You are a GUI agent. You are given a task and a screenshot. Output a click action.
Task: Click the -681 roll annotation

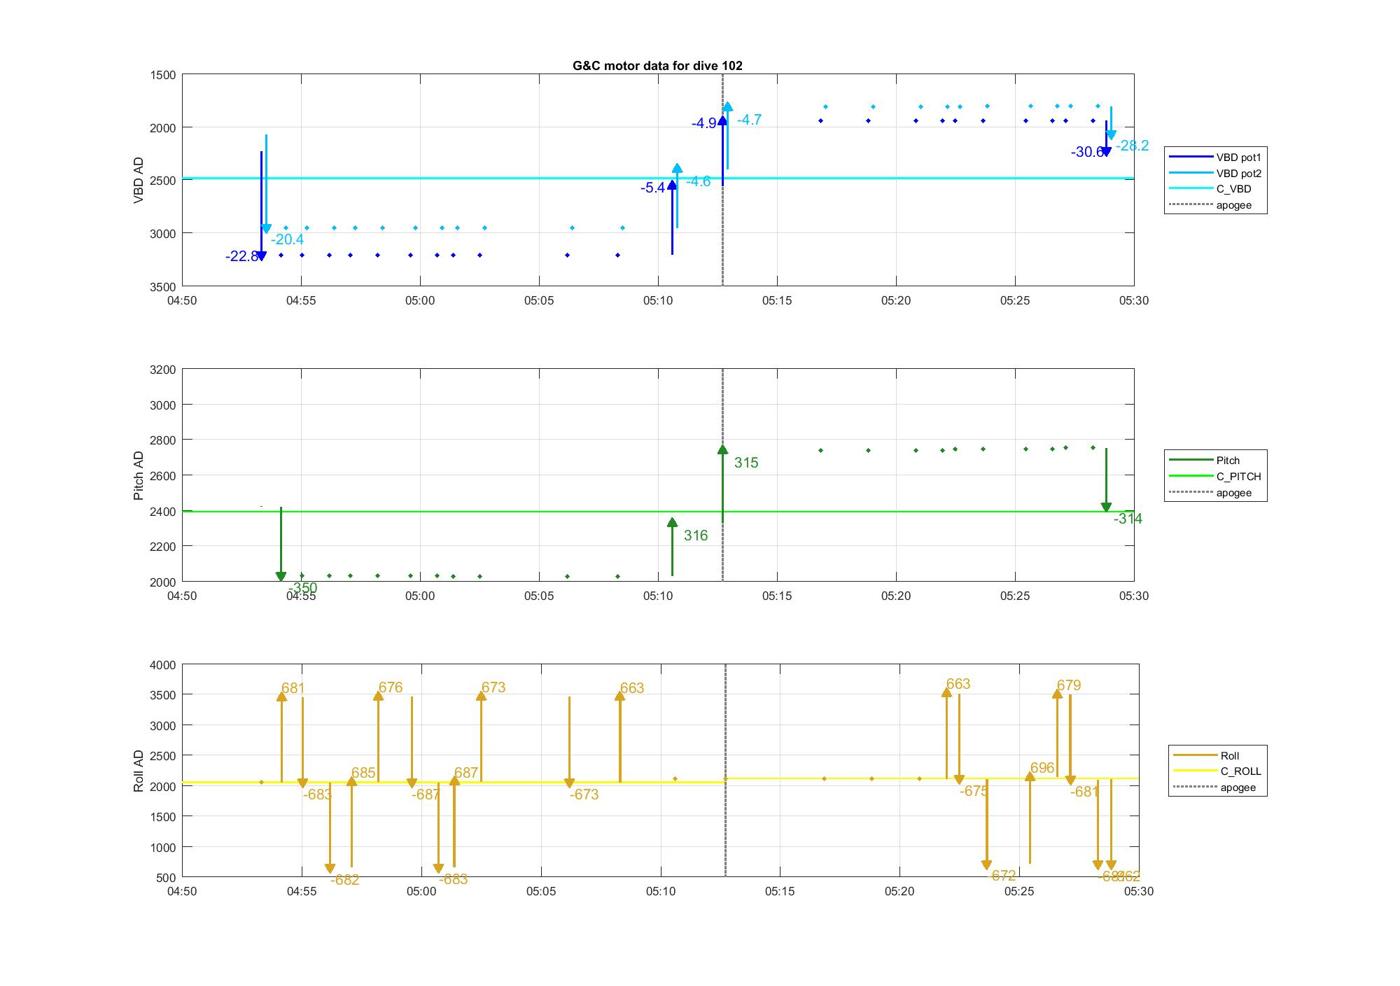[x=1085, y=792]
